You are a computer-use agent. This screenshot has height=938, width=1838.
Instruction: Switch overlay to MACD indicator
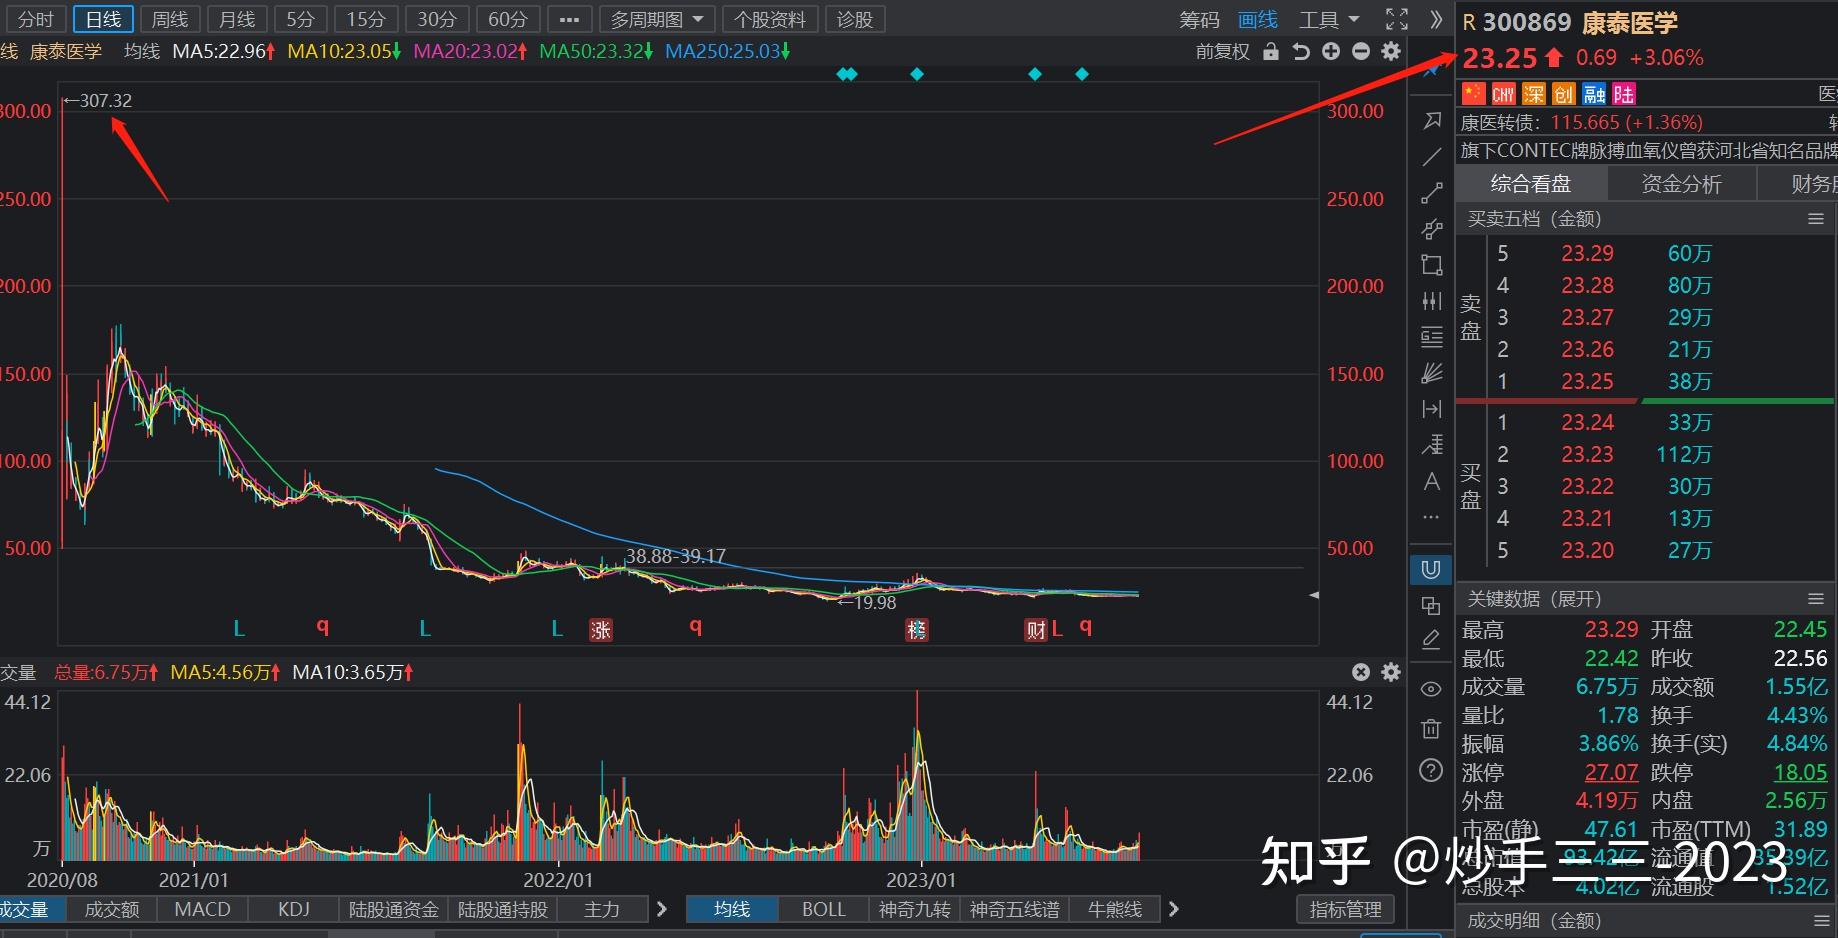(202, 909)
